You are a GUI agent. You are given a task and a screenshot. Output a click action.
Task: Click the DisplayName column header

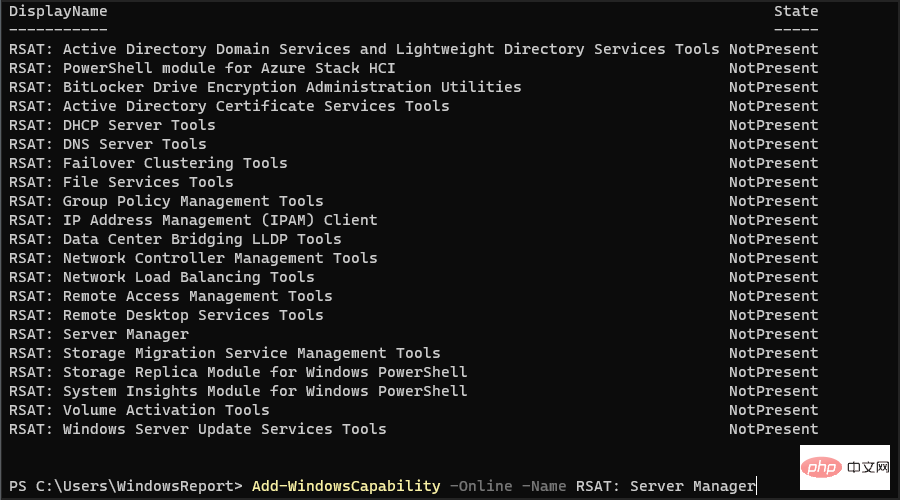(x=58, y=11)
